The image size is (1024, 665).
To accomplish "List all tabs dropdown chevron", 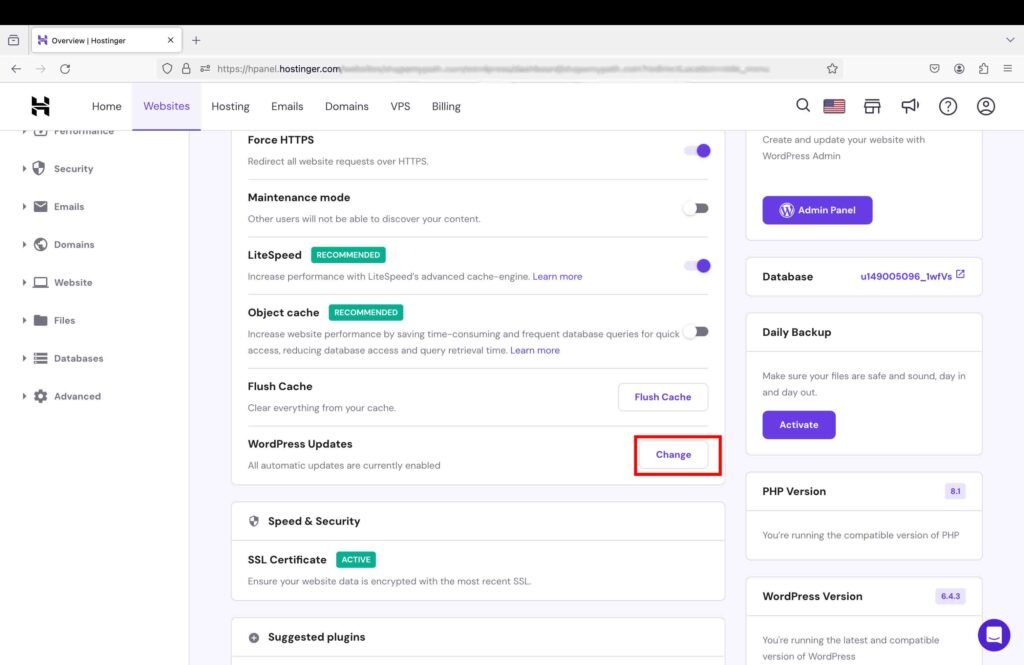I will pyautogui.click(x=1010, y=40).
